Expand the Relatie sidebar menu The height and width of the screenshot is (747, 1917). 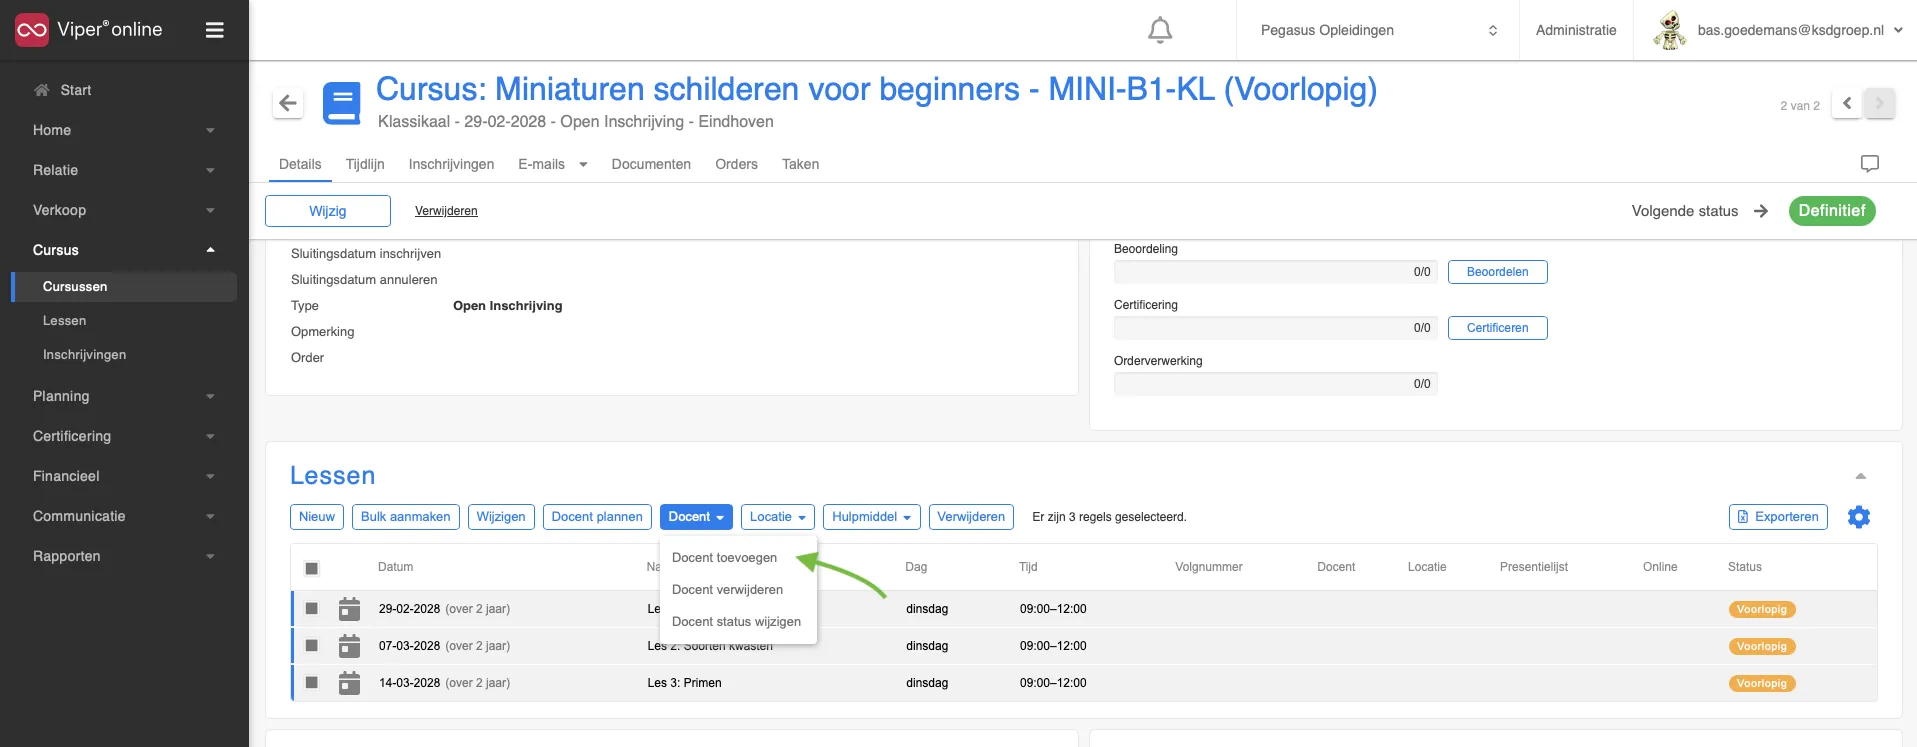pos(124,170)
